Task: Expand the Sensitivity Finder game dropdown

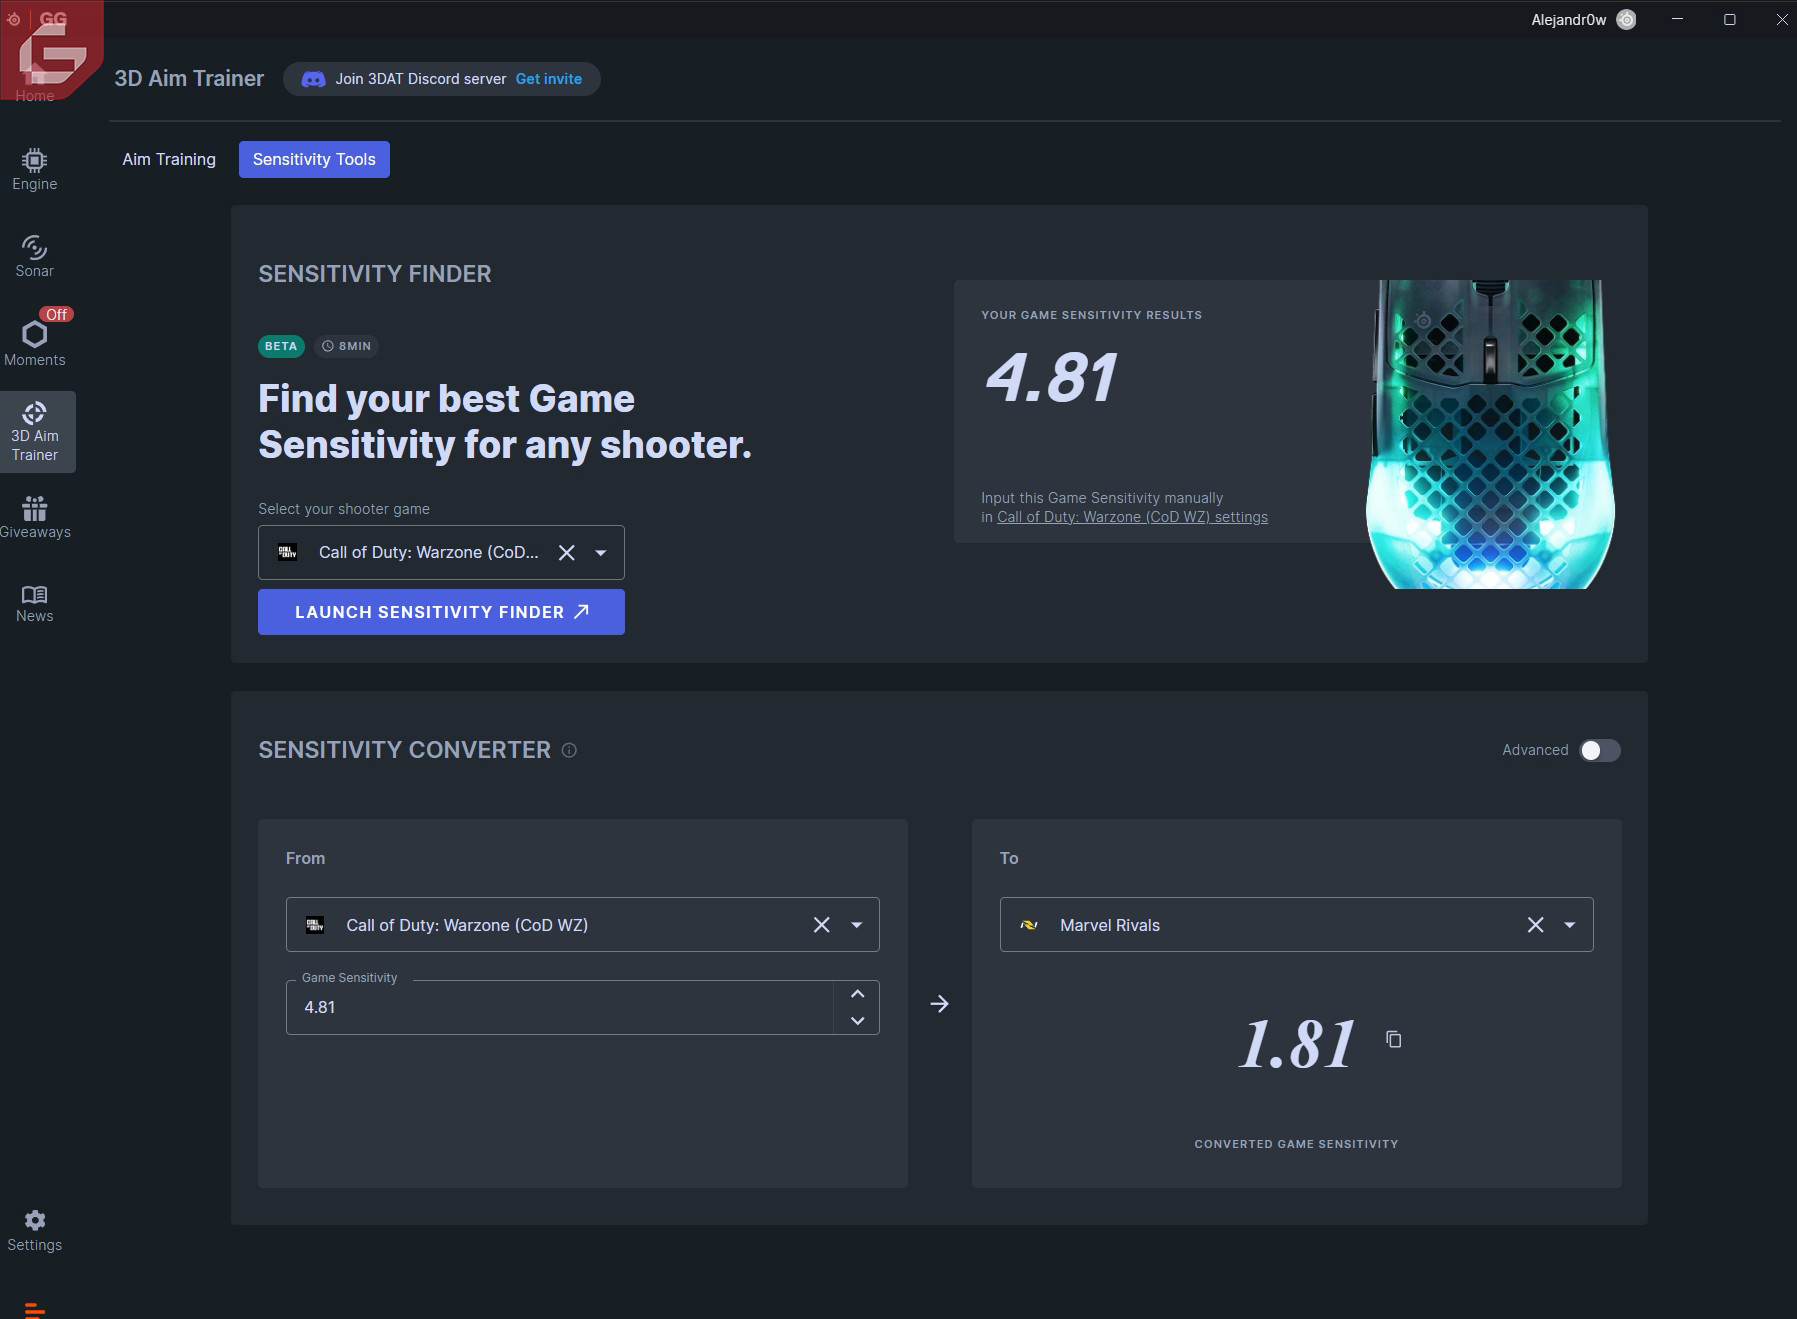Action: click(x=601, y=553)
